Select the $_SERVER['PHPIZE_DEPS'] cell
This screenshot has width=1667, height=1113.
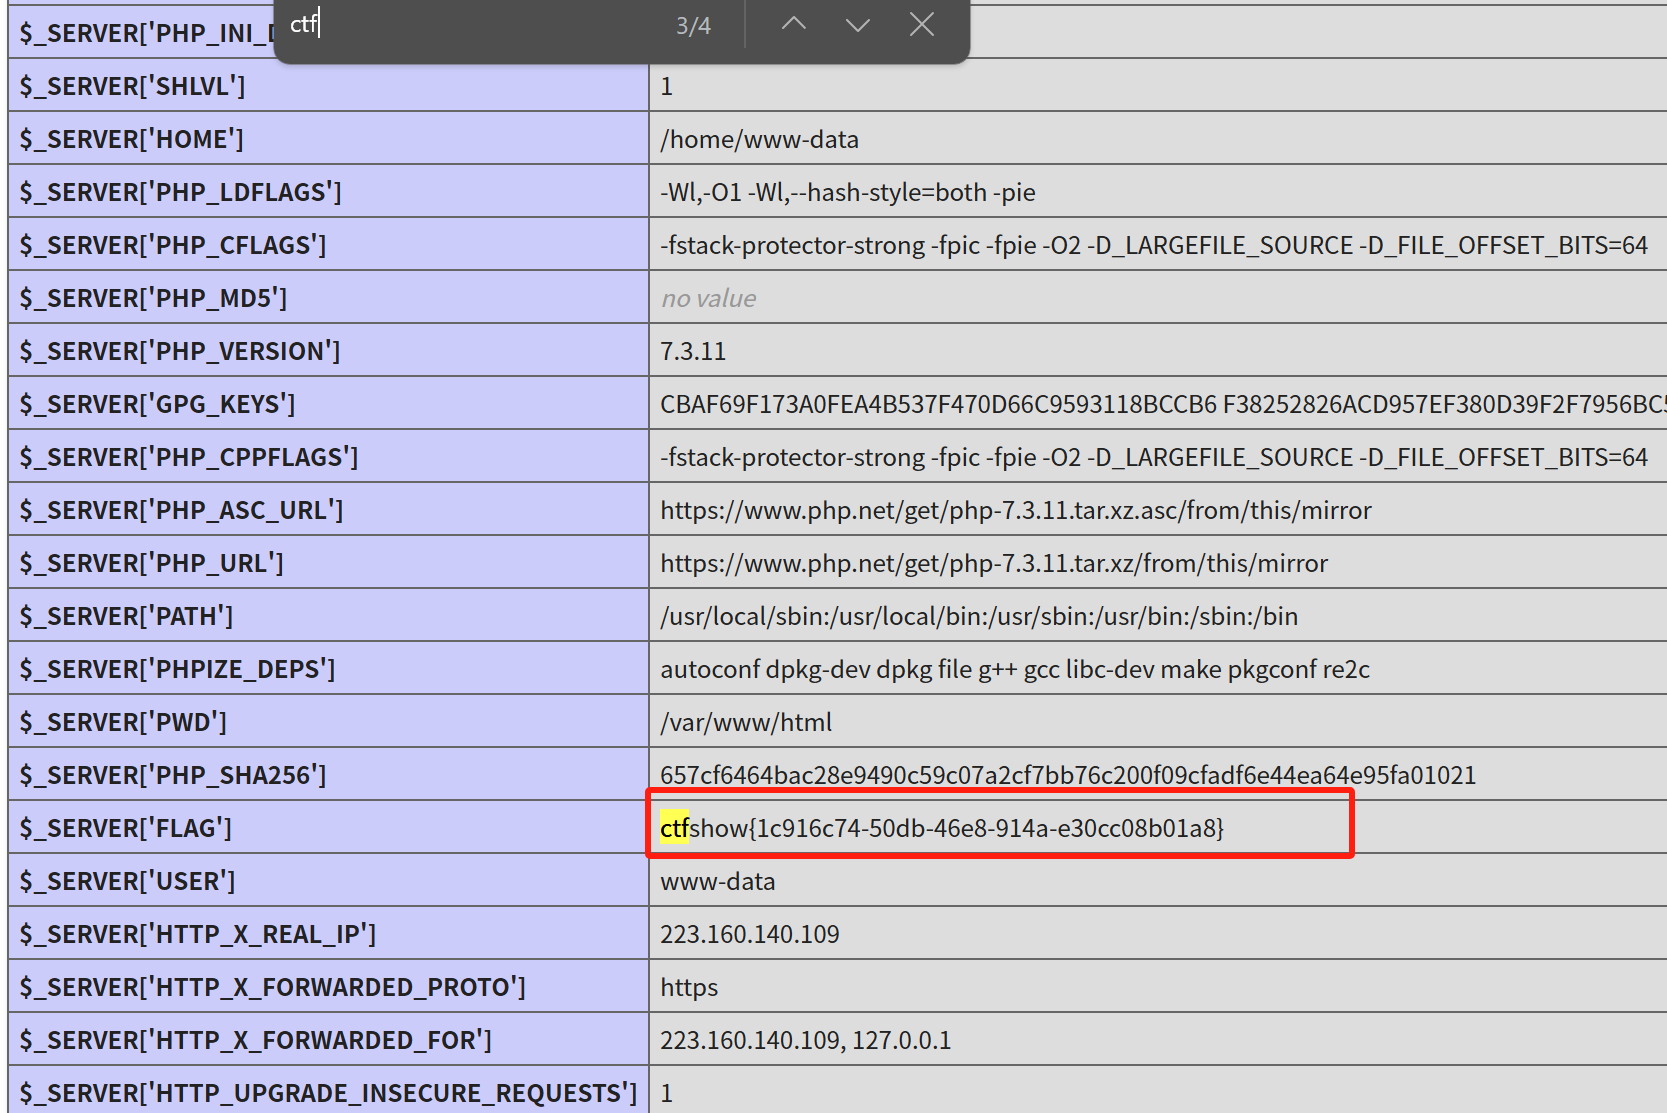(329, 668)
